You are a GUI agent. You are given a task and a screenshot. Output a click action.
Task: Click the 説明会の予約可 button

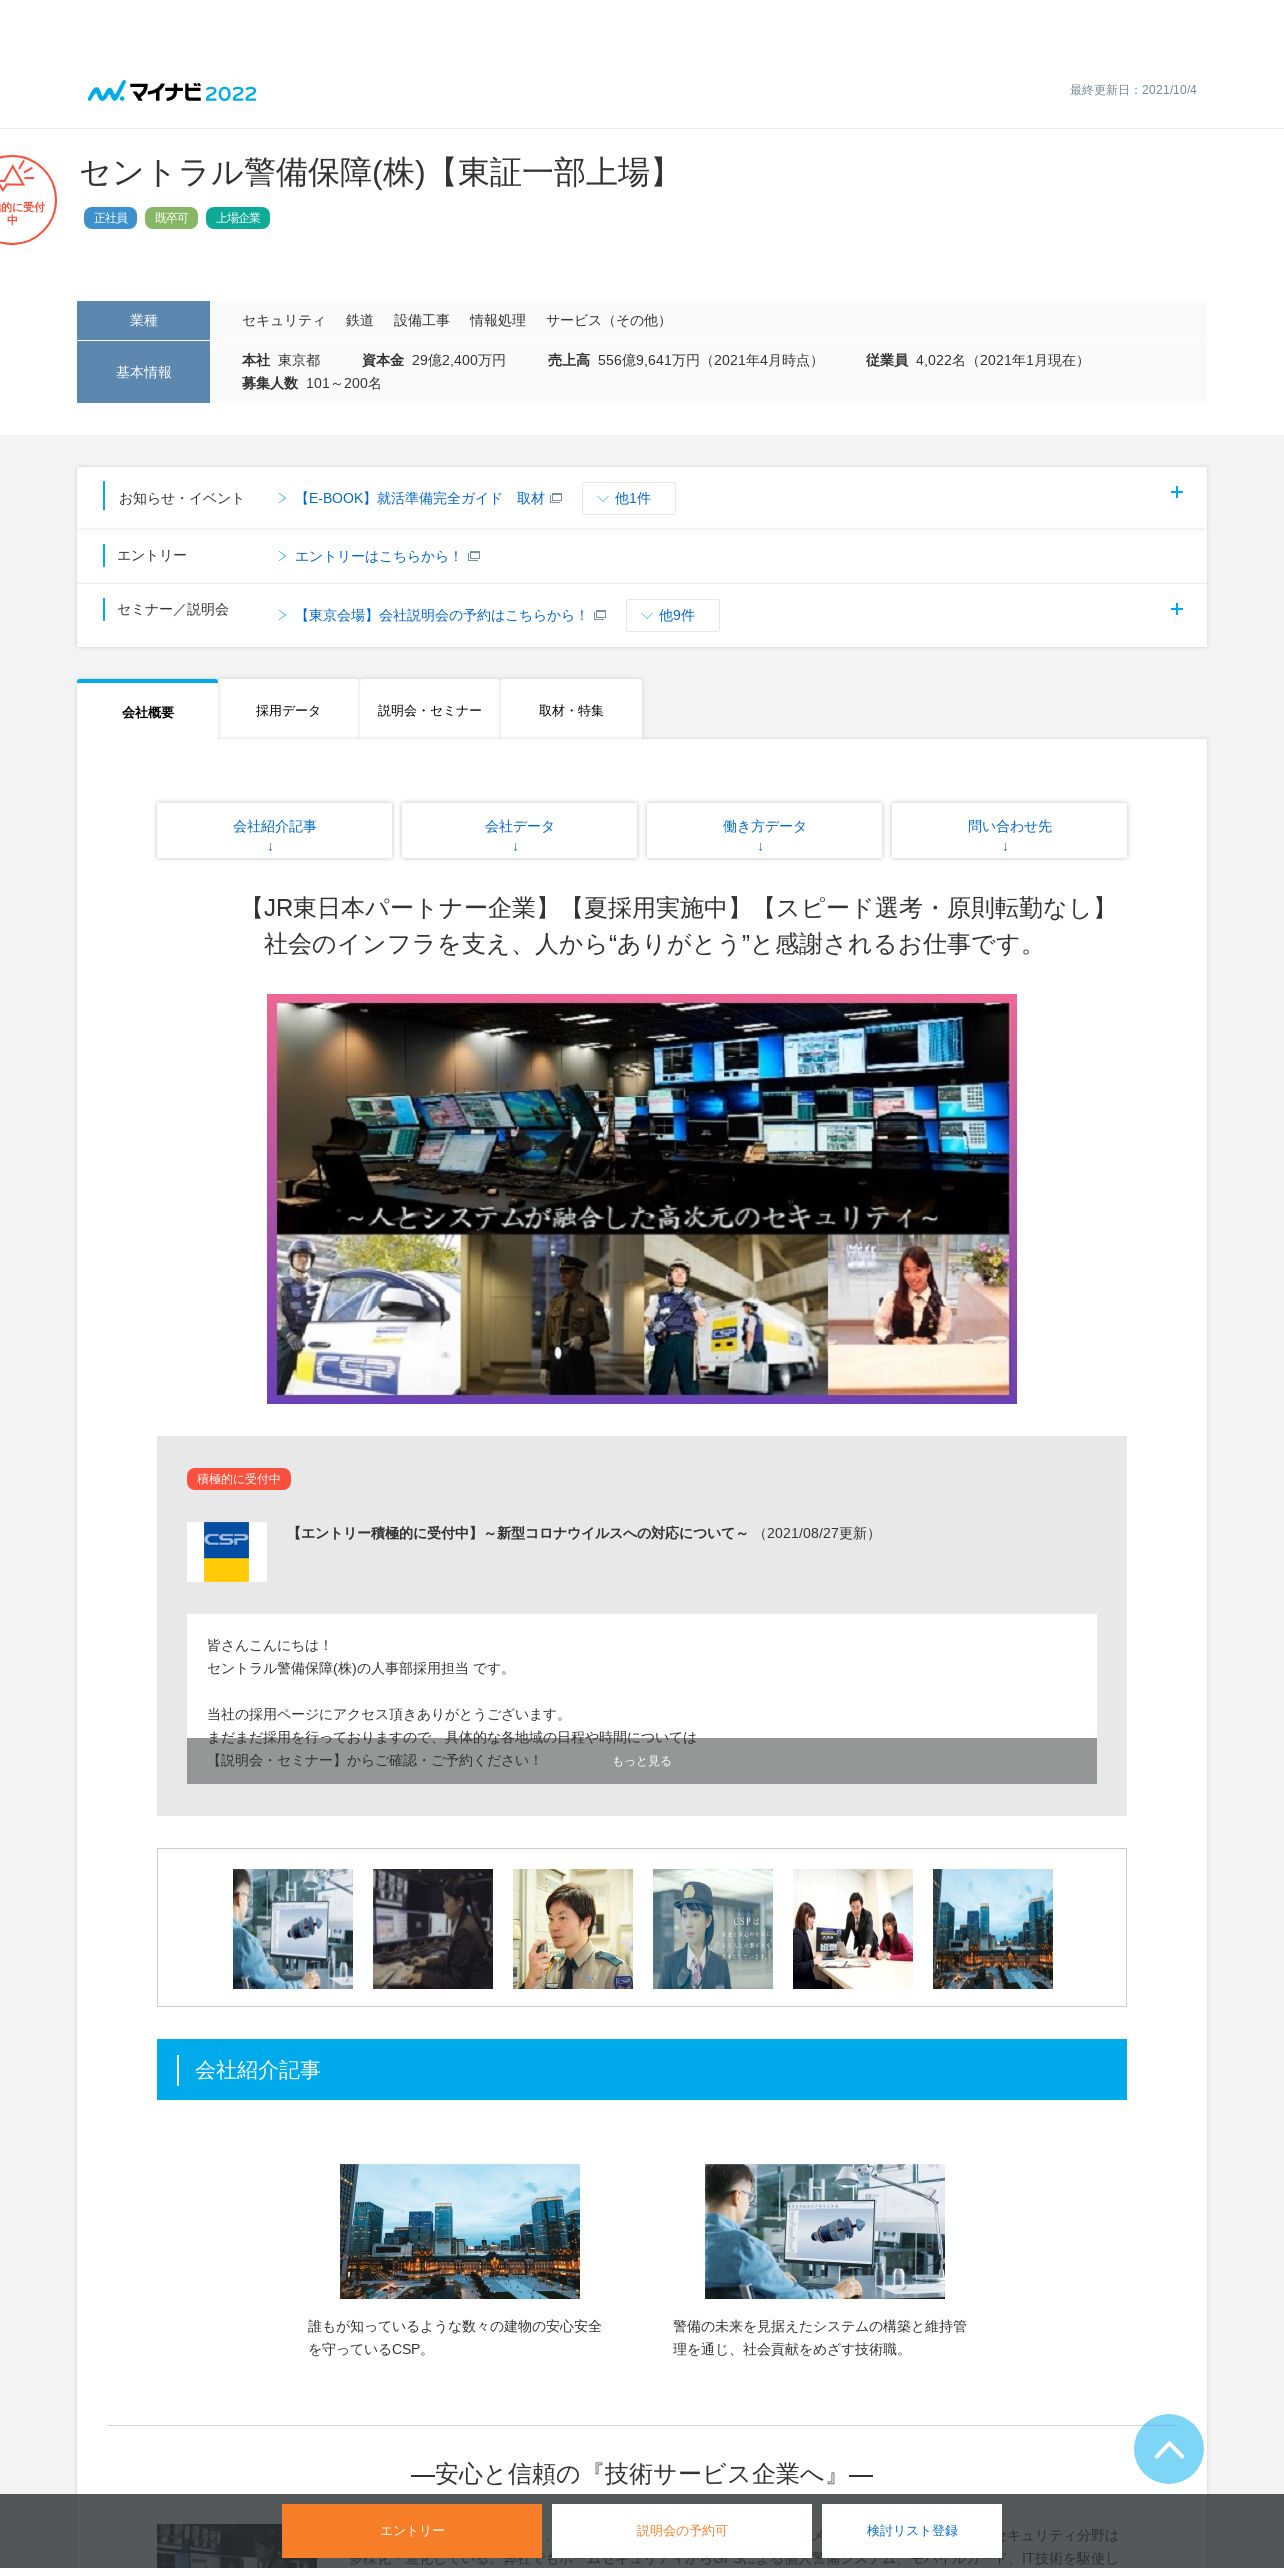point(682,2530)
